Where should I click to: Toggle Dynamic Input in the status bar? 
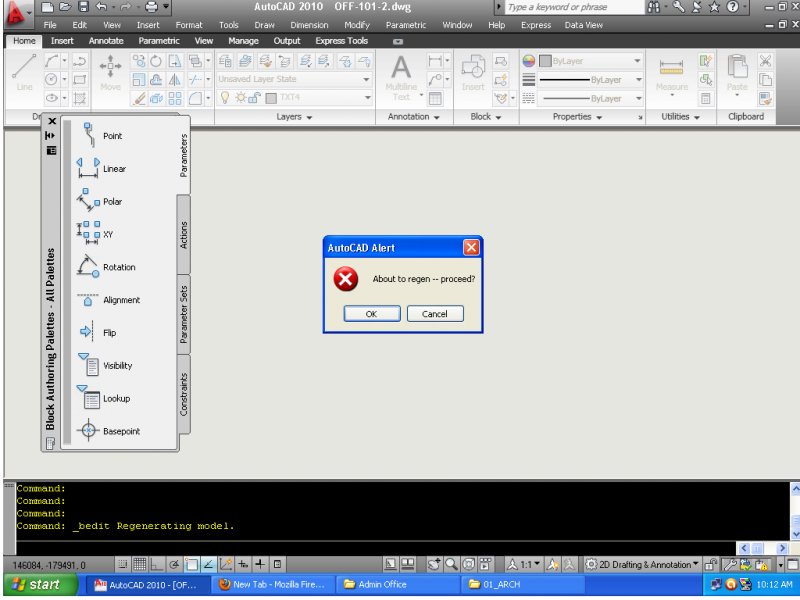pyautogui.click(x=243, y=564)
